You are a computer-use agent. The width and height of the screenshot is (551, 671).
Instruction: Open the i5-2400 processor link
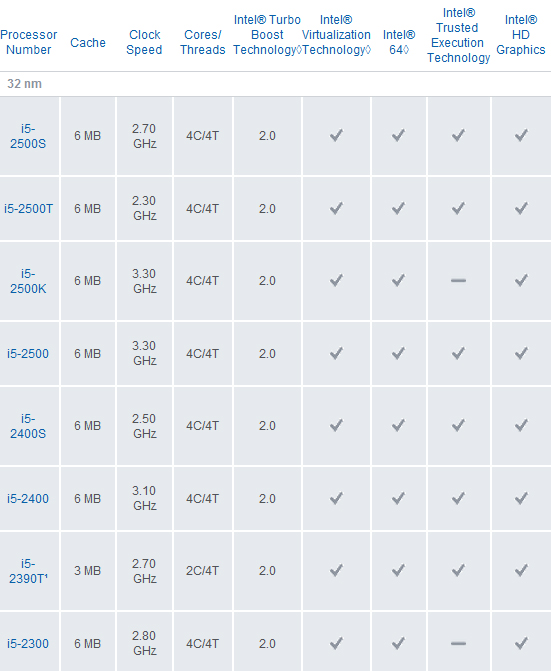pyautogui.click(x=28, y=499)
